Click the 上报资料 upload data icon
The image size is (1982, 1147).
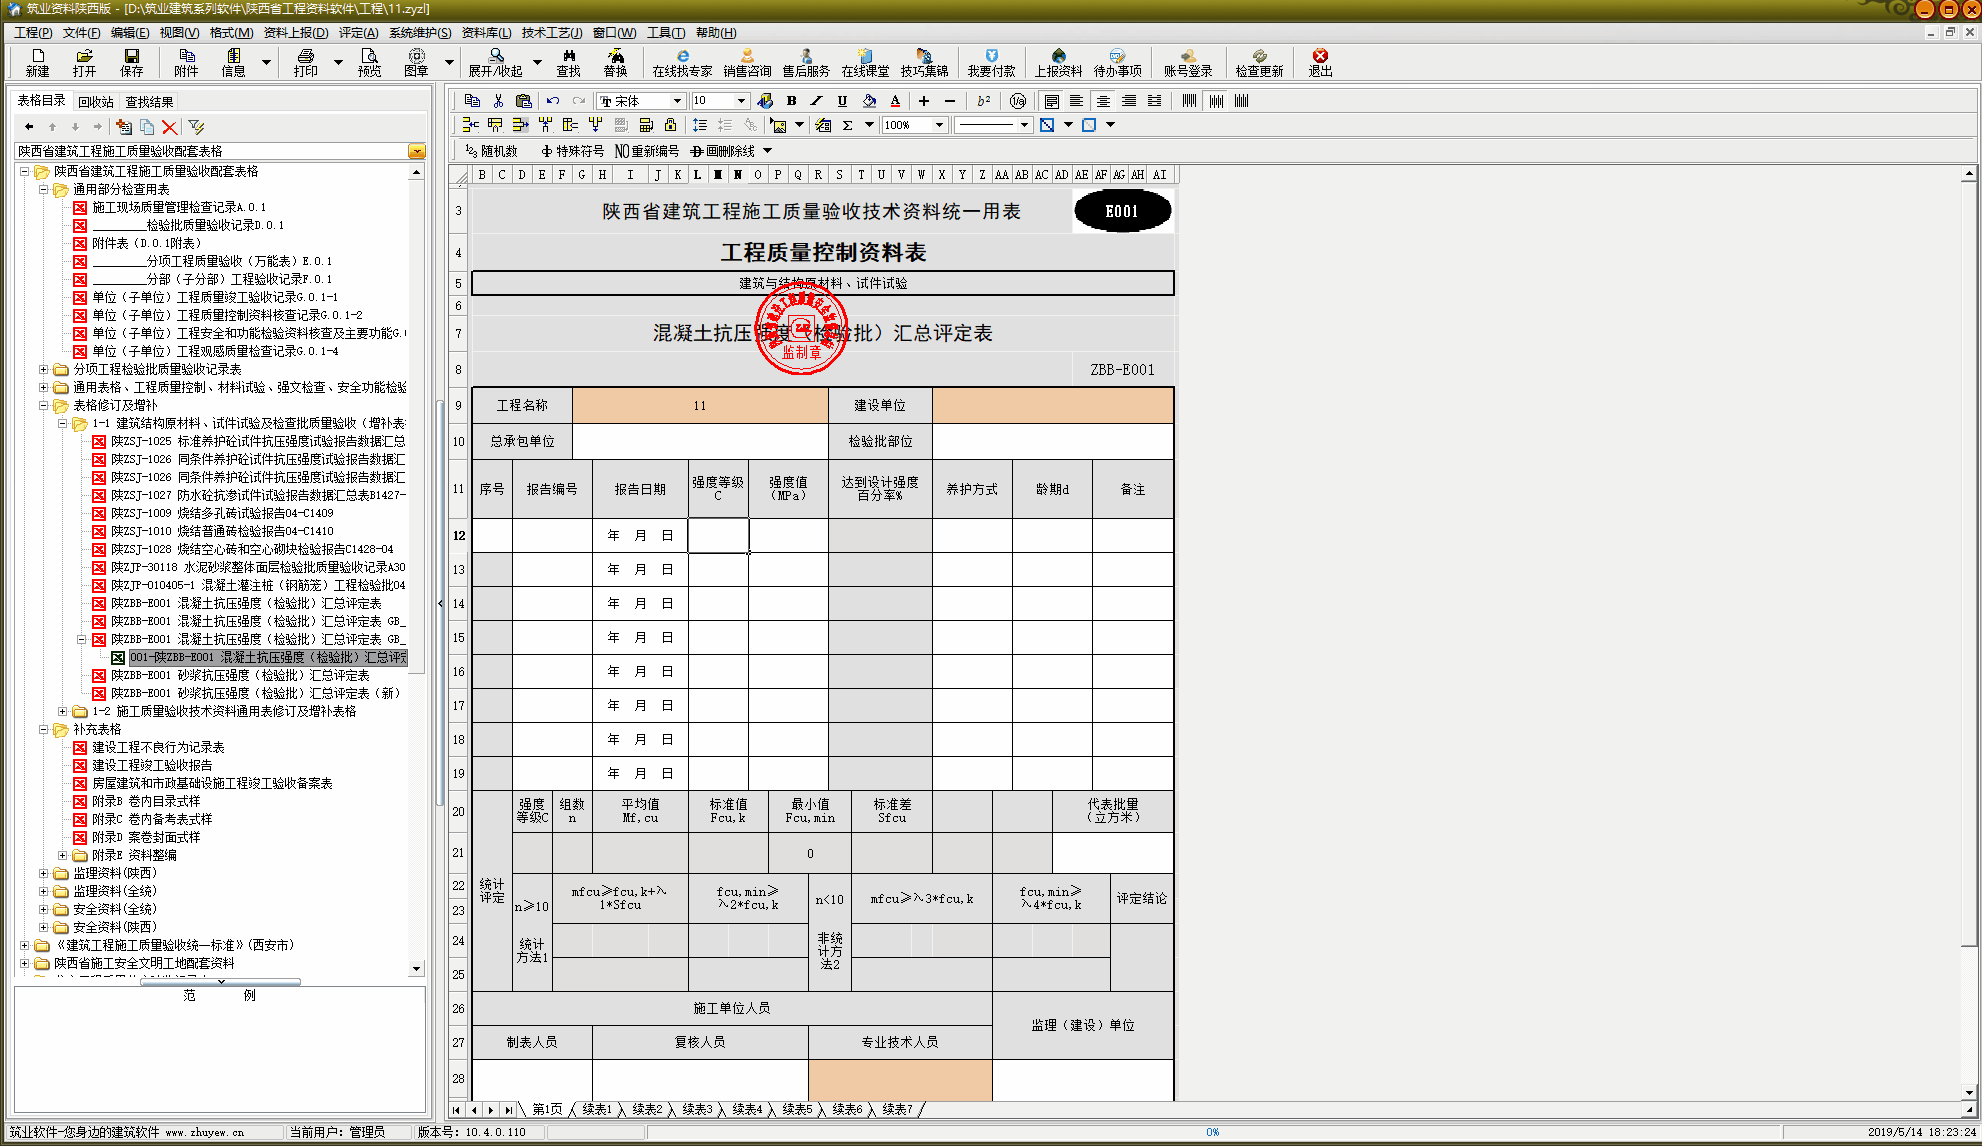pos(1058,62)
